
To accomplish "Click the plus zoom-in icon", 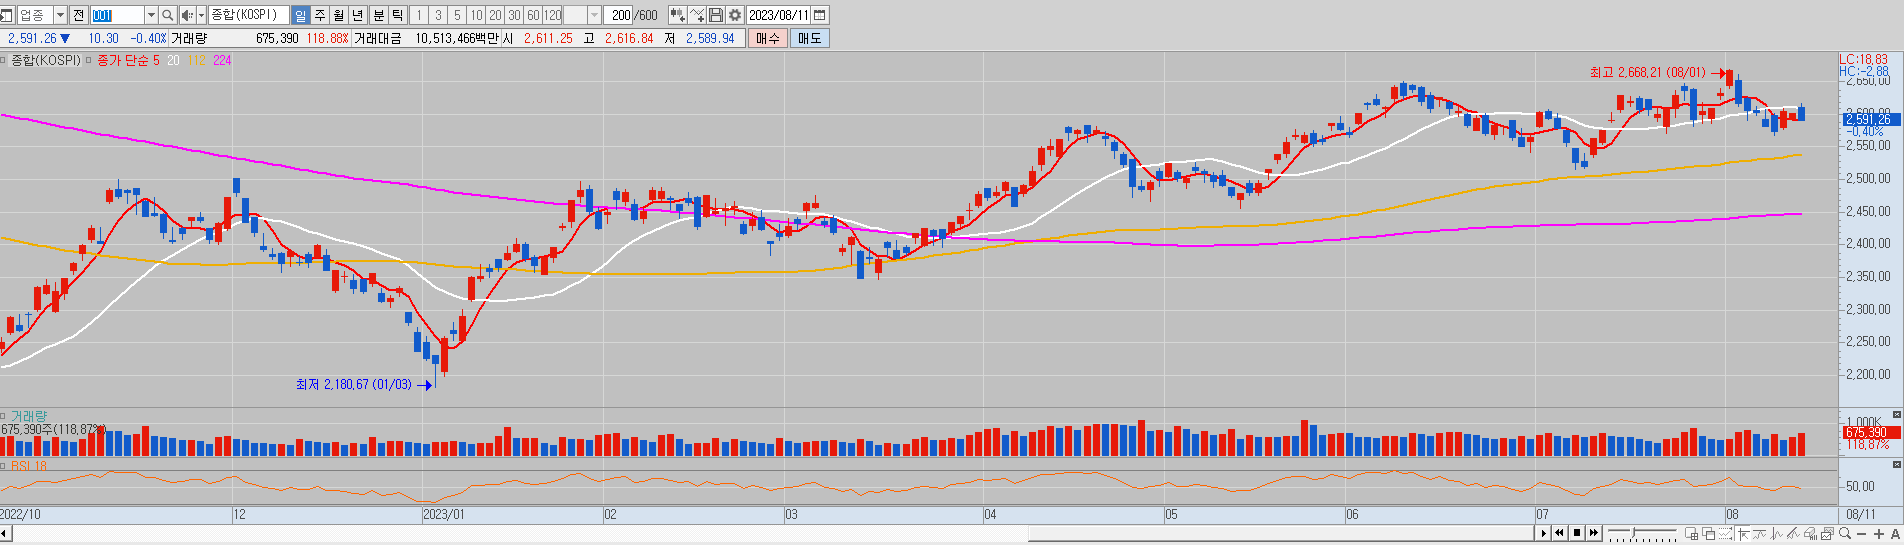I will [x=1879, y=534].
